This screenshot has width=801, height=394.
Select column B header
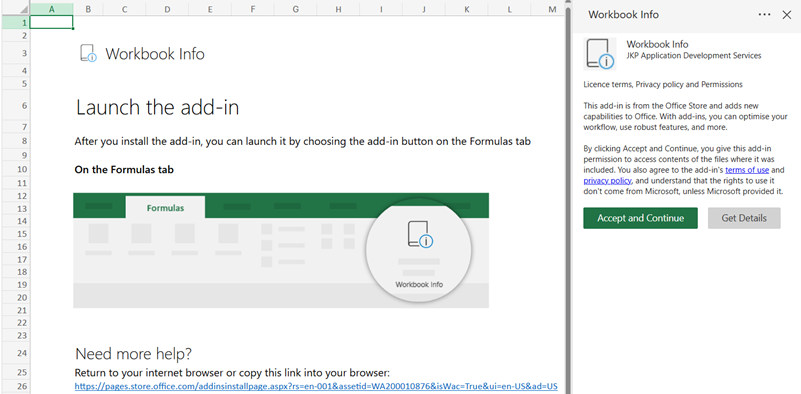(x=88, y=9)
